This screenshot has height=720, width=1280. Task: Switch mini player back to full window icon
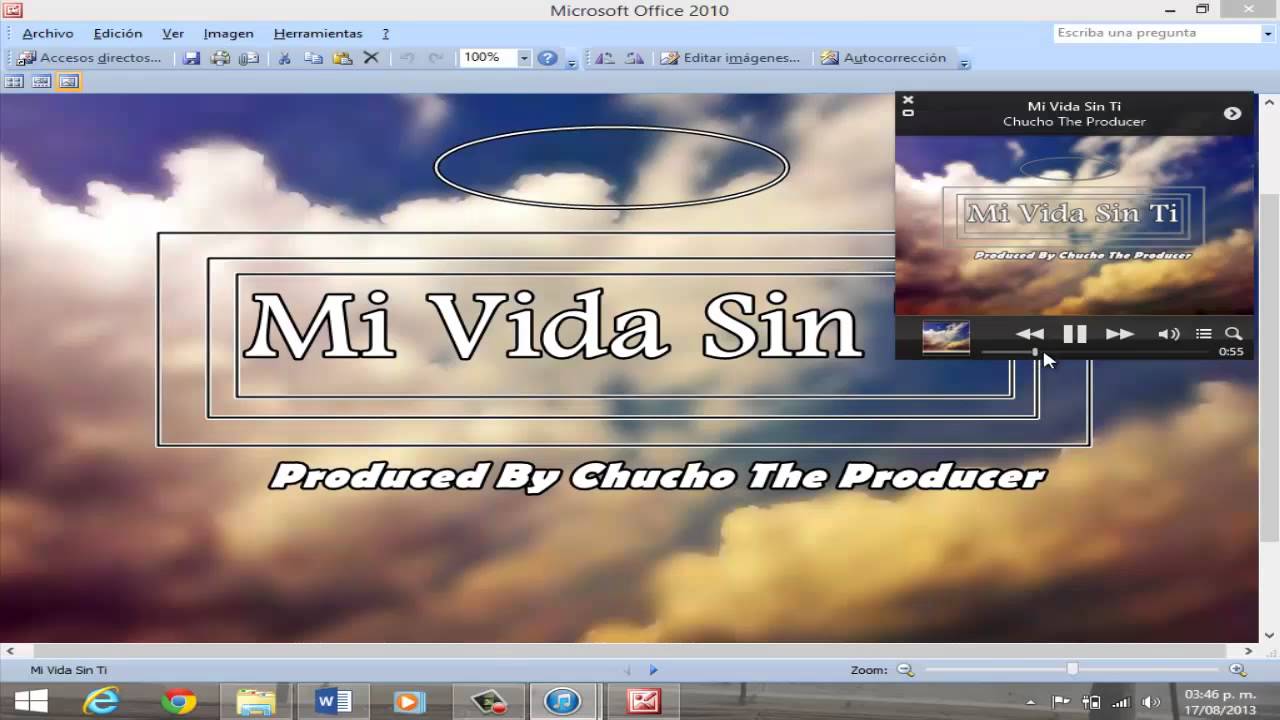point(908,113)
